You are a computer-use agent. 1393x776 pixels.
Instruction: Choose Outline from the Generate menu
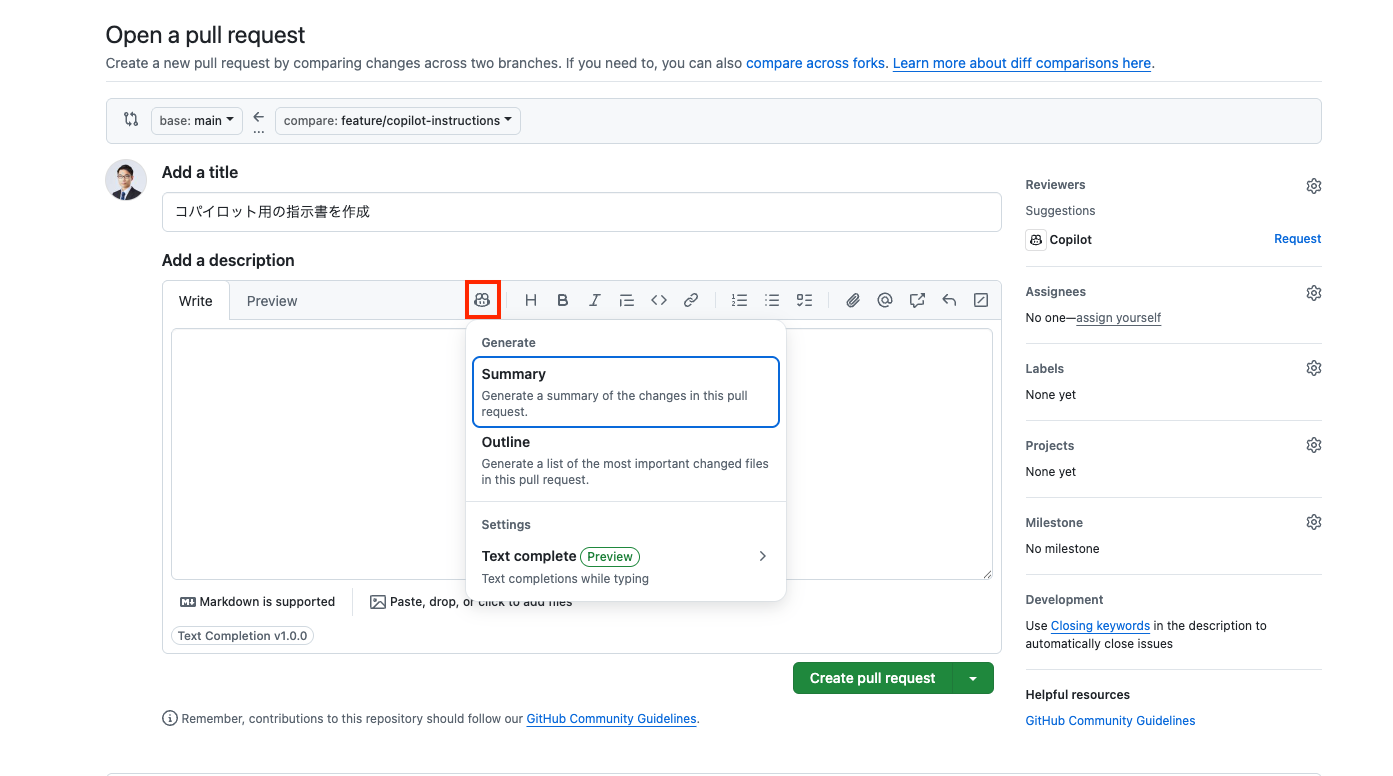click(x=626, y=460)
